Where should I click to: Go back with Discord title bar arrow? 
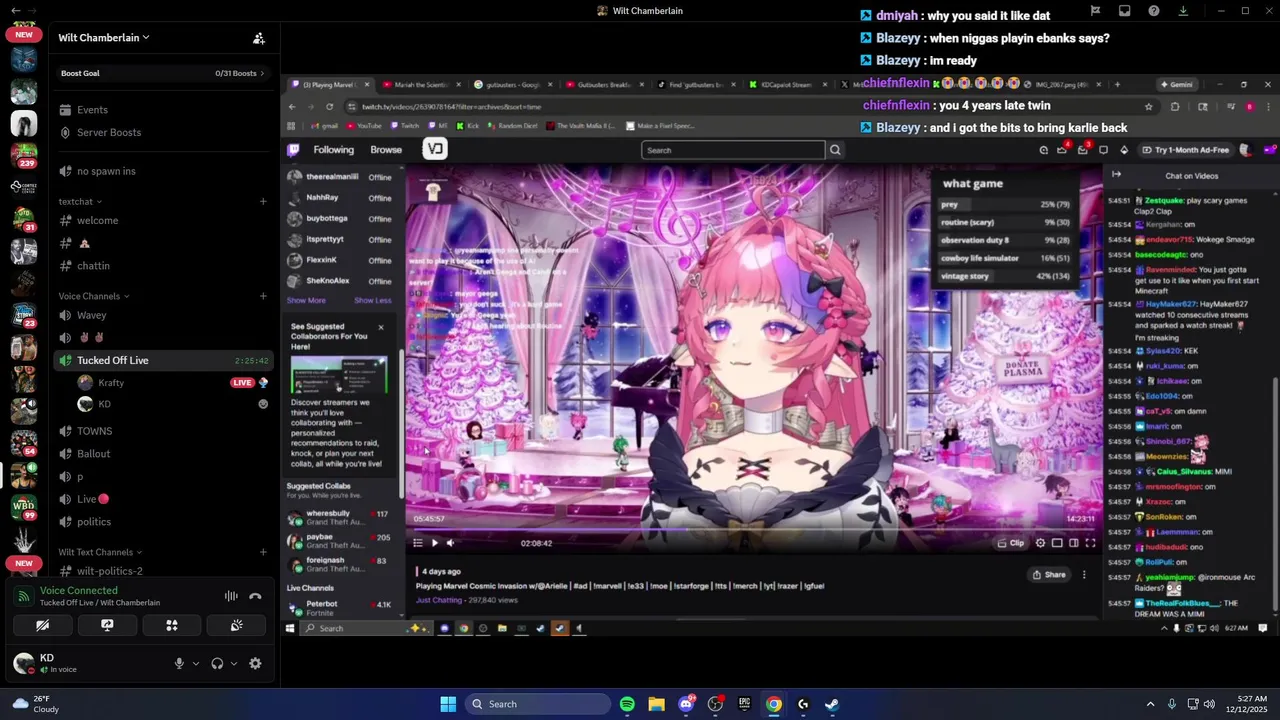tap(15, 11)
